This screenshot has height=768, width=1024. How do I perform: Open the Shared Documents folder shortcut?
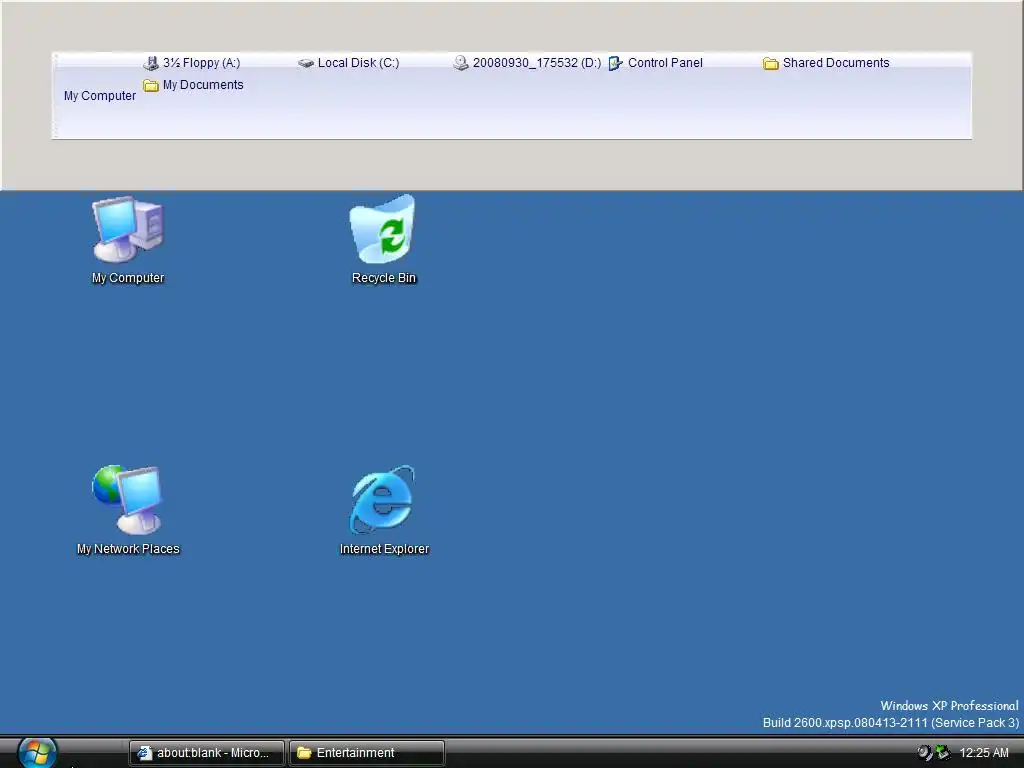coord(826,63)
